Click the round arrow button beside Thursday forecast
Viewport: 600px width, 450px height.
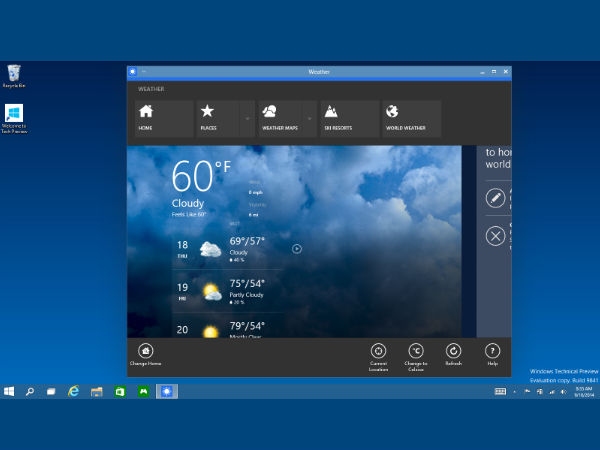297,249
